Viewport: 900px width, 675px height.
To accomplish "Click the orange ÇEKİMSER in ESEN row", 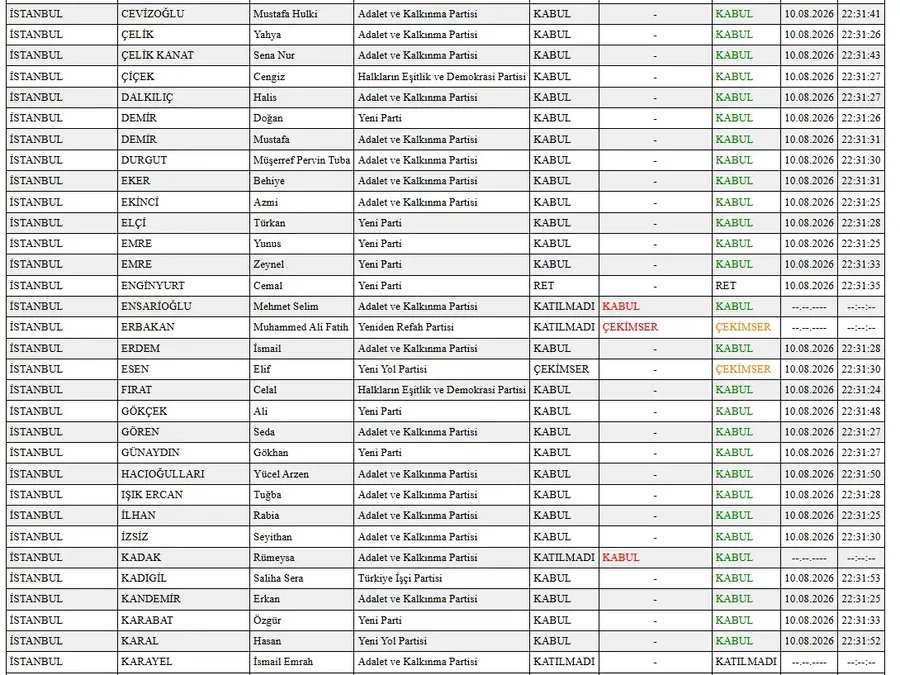I will click(x=743, y=369).
